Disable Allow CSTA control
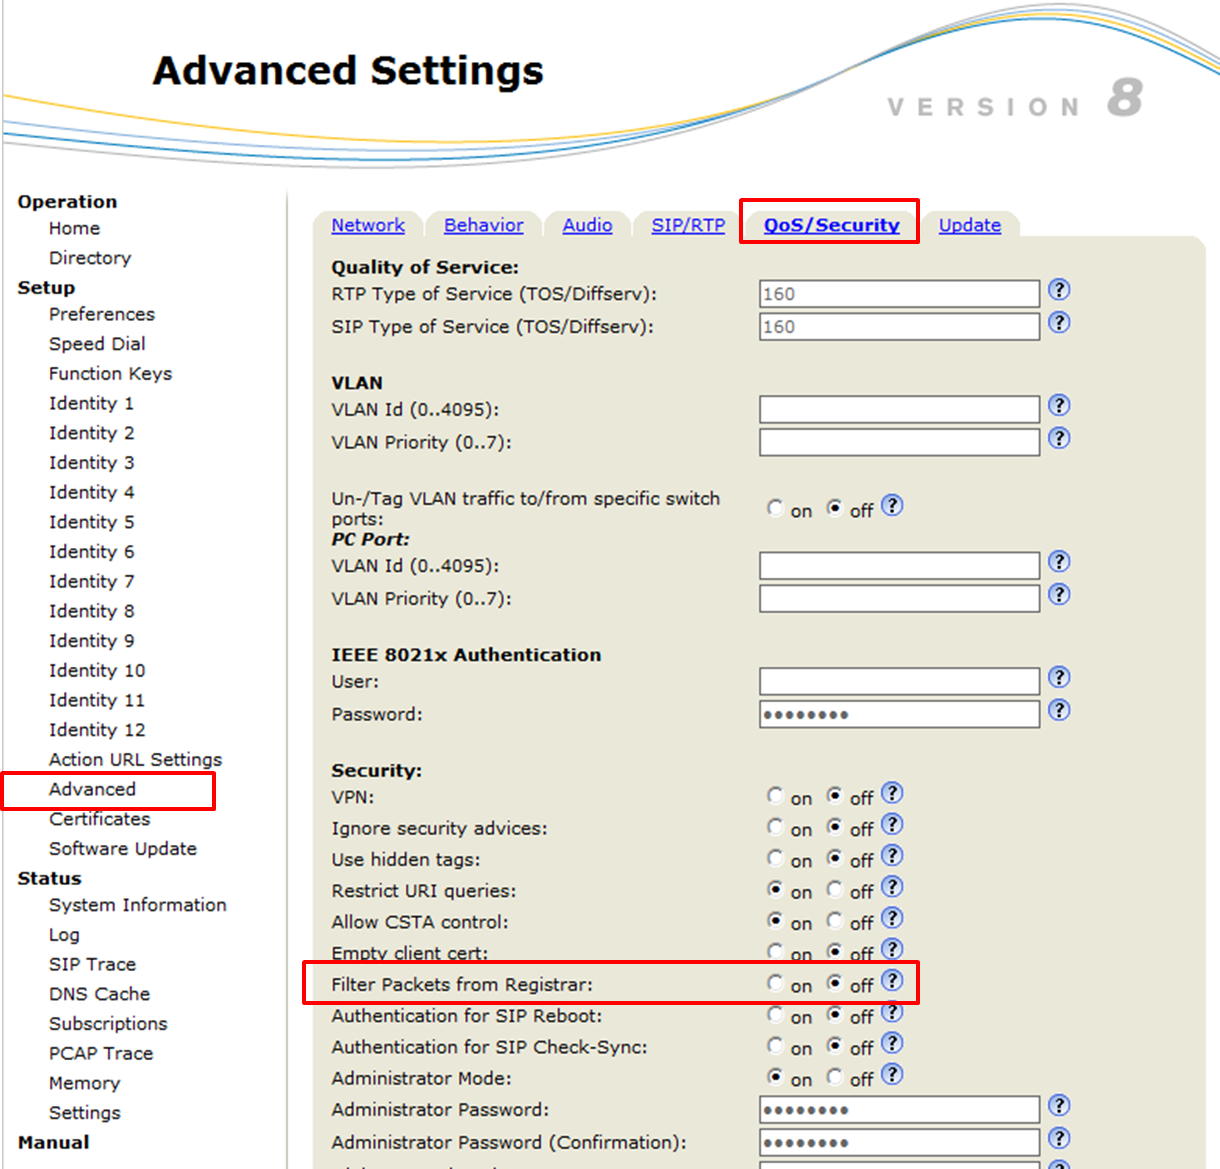Viewport: 1220px width, 1169px height. [835, 920]
